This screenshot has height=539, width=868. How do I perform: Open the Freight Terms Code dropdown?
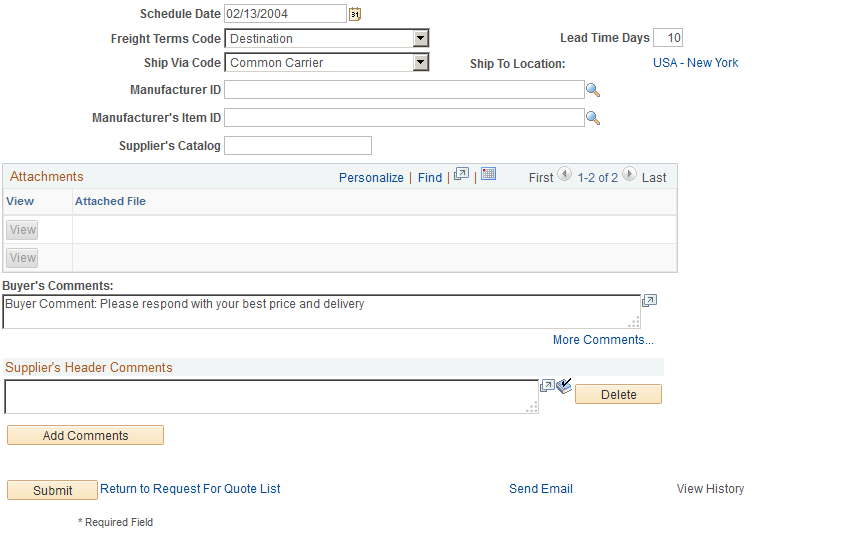(421, 38)
